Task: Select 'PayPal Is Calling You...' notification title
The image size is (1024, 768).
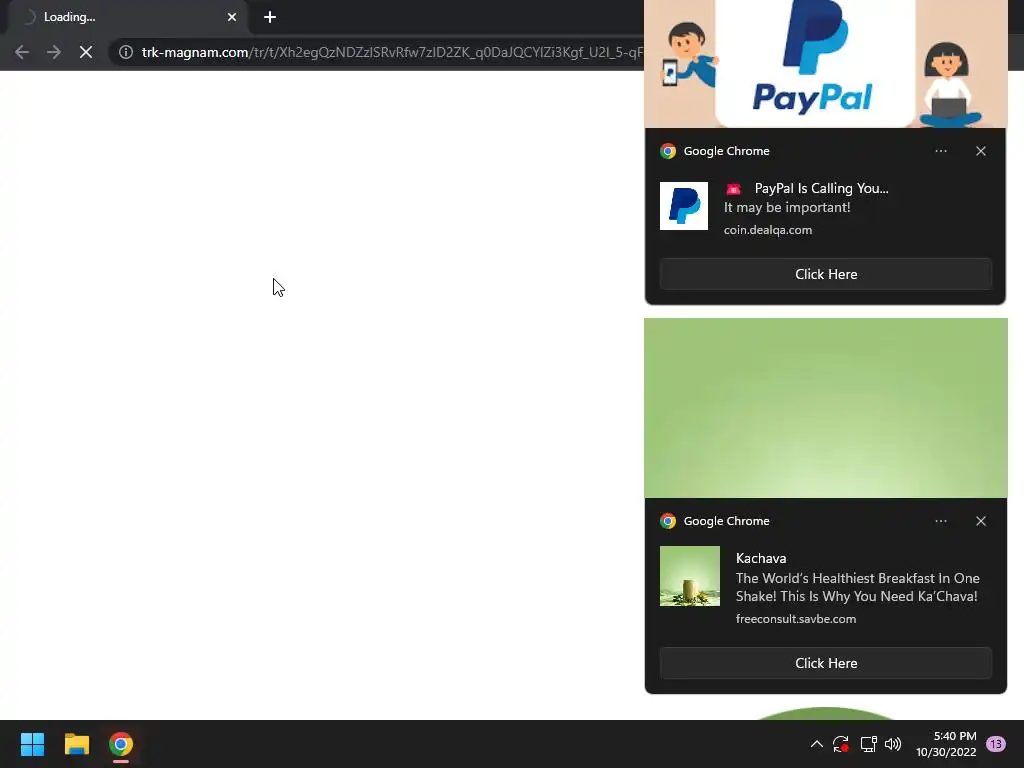Action: [x=821, y=189]
